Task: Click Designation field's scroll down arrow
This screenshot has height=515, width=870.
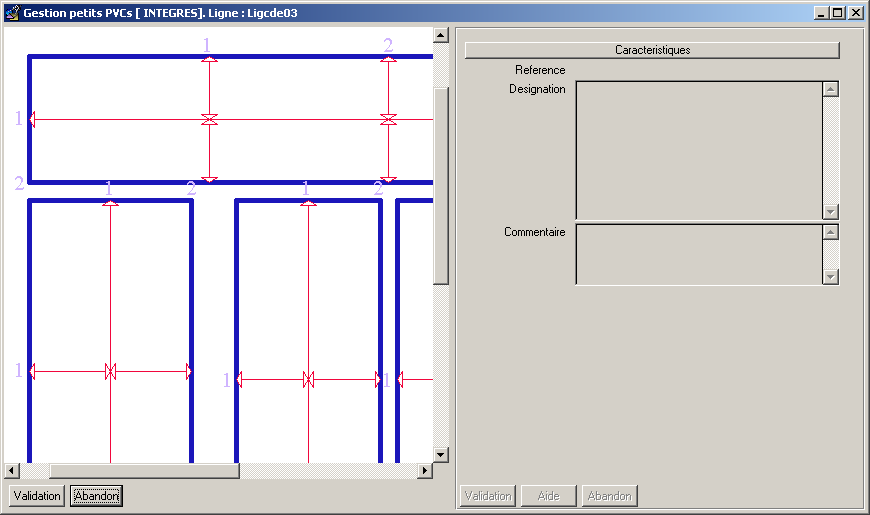Action: pyautogui.click(x=830, y=212)
